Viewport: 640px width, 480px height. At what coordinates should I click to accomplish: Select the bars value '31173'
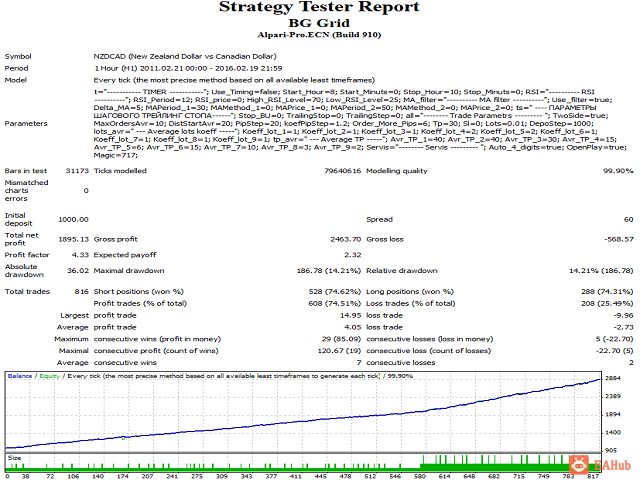click(x=77, y=171)
